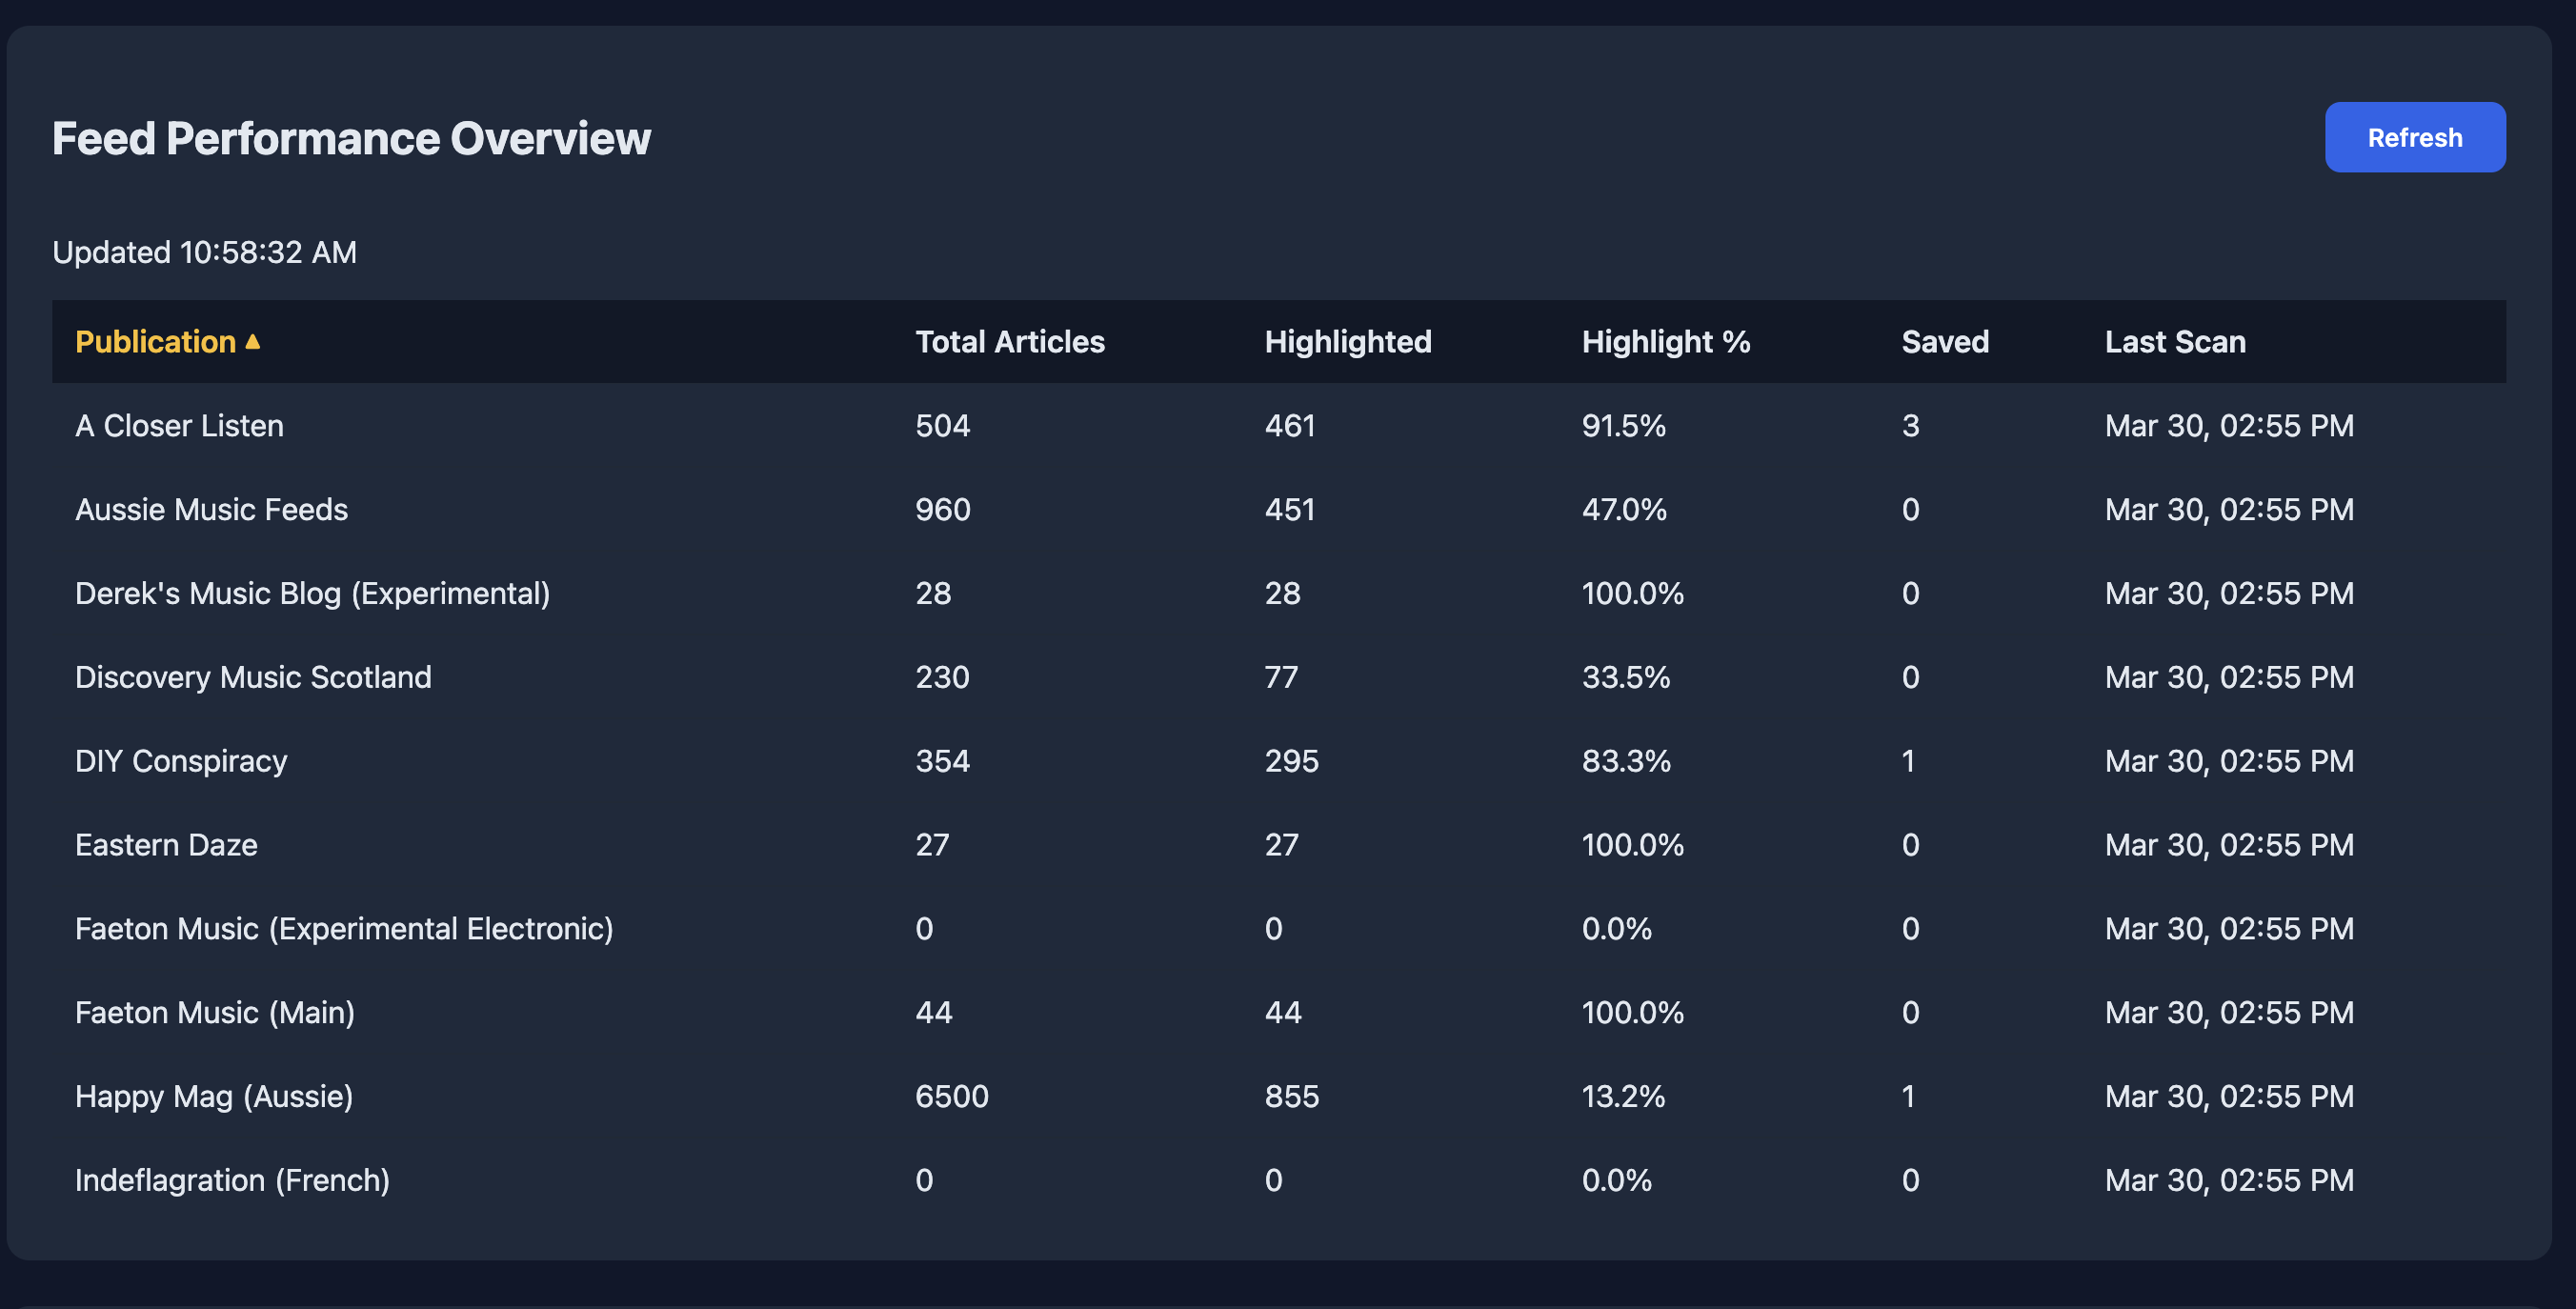Open Derek's Music Blog (Experimental) entry
Viewport: 2576px width, 1309px height.
point(312,594)
